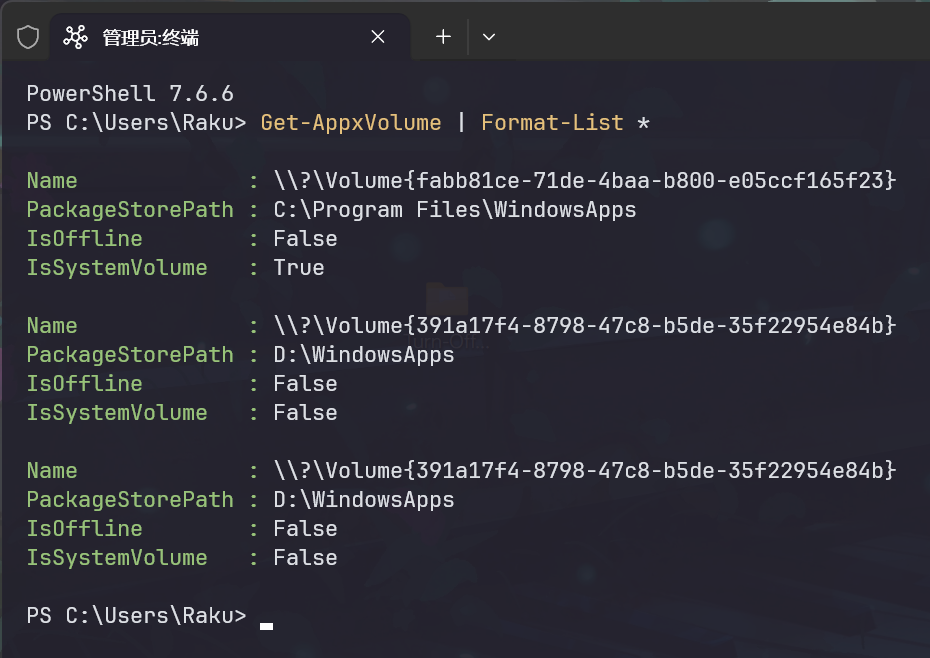Click the True value of IsSystemVolume
The height and width of the screenshot is (658, 930).
[299, 268]
